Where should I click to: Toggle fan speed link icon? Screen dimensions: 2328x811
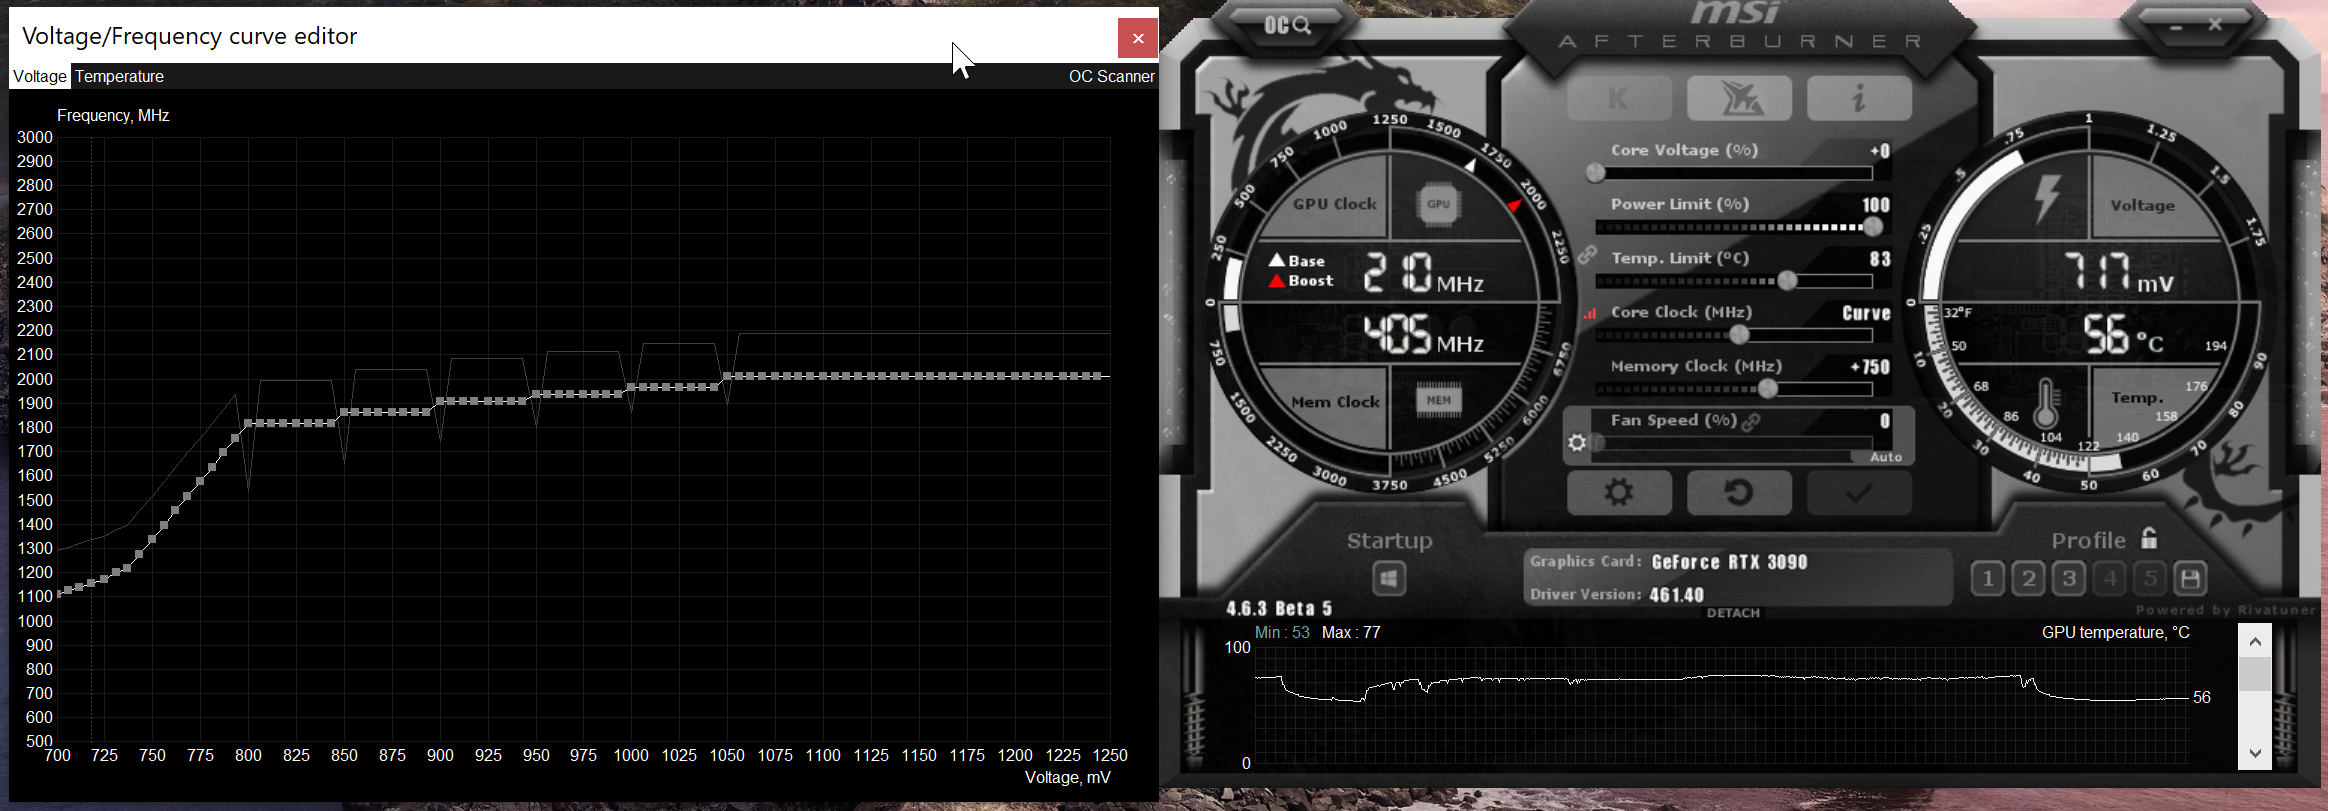1751,422
